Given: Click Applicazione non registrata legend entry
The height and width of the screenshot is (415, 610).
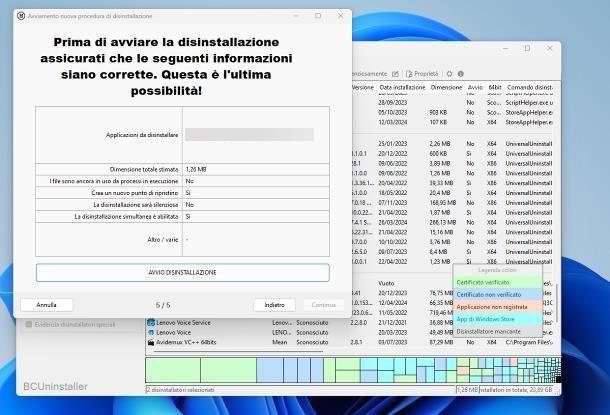Looking at the screenshot, I should pos(498,306).
